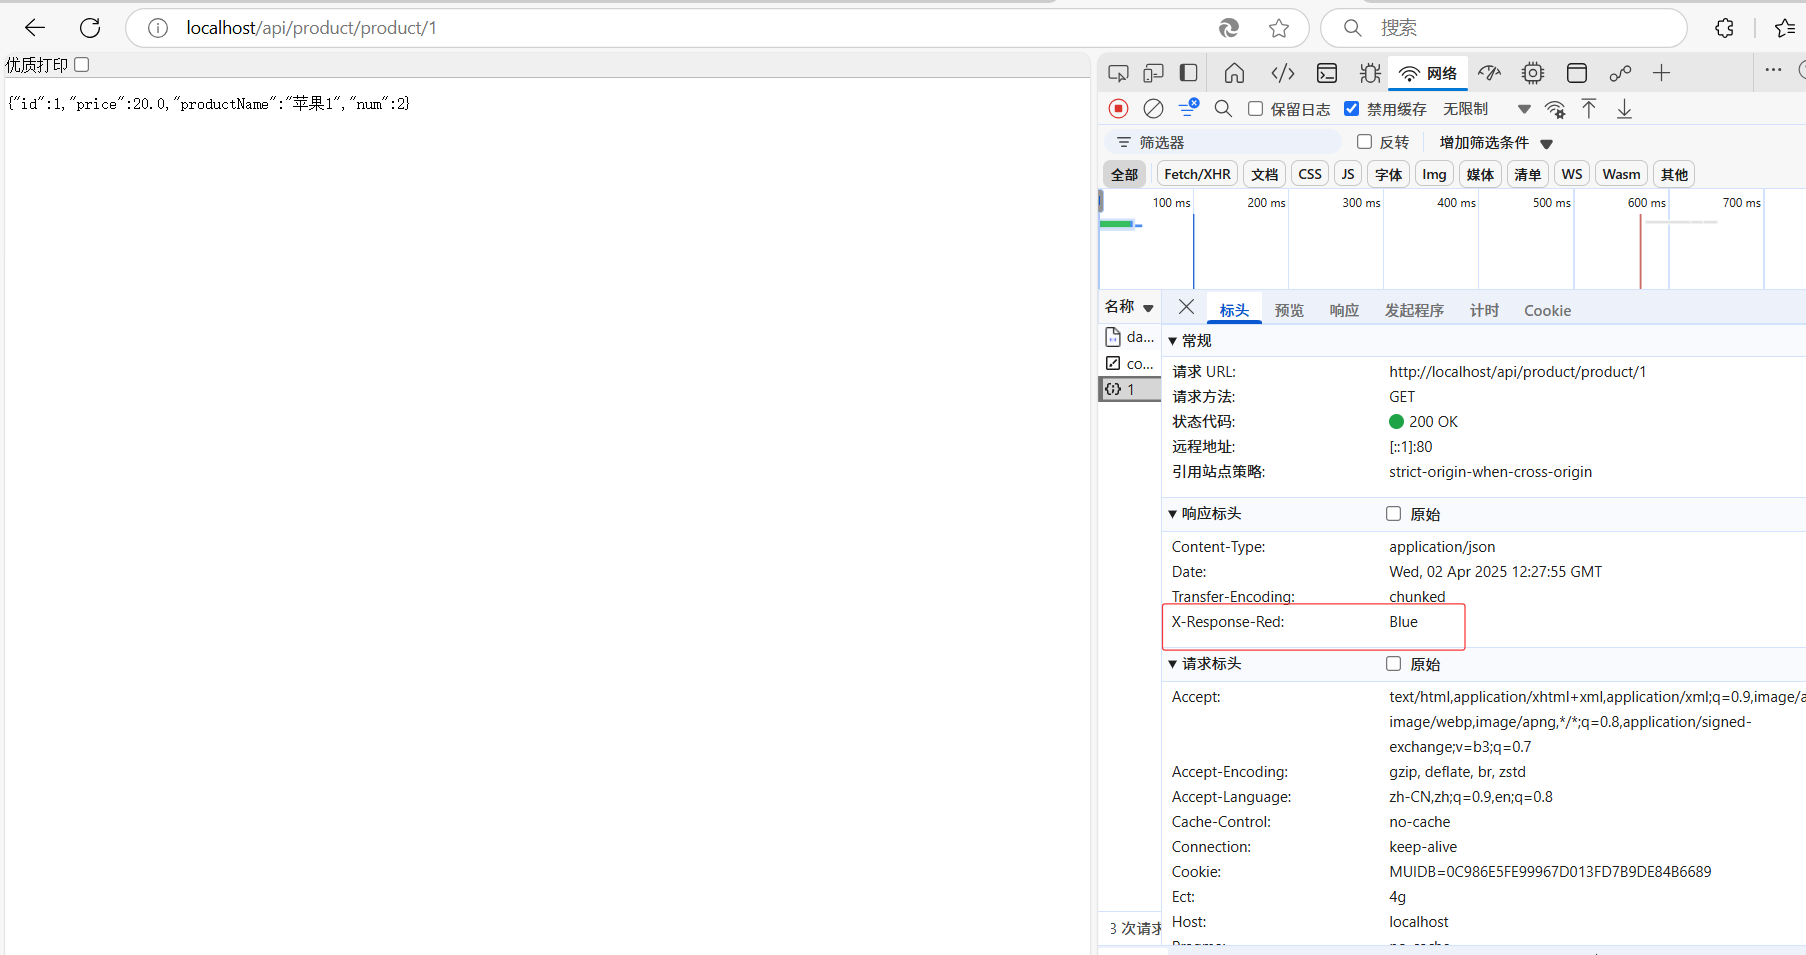Switch to the 预览 tab
1806x955 pixels.
1289,311
